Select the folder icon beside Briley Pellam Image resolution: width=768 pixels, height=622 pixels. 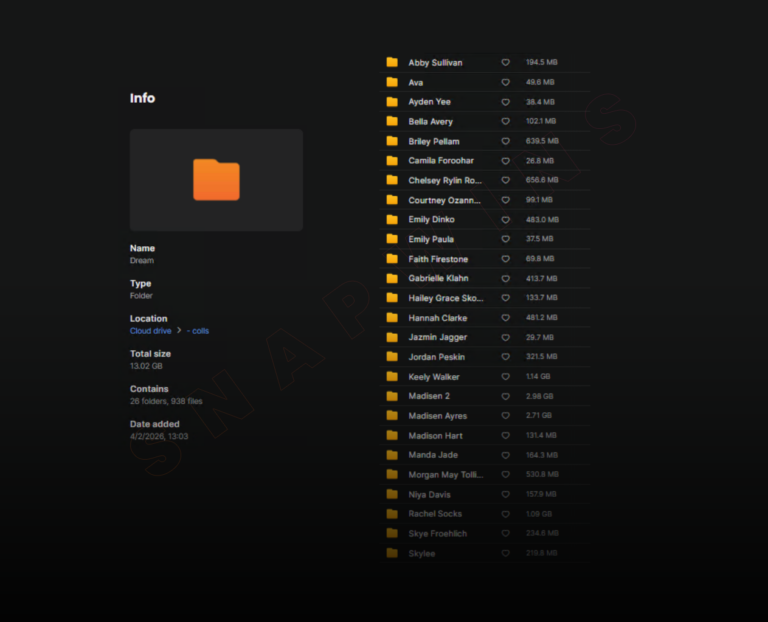(392, 141)
